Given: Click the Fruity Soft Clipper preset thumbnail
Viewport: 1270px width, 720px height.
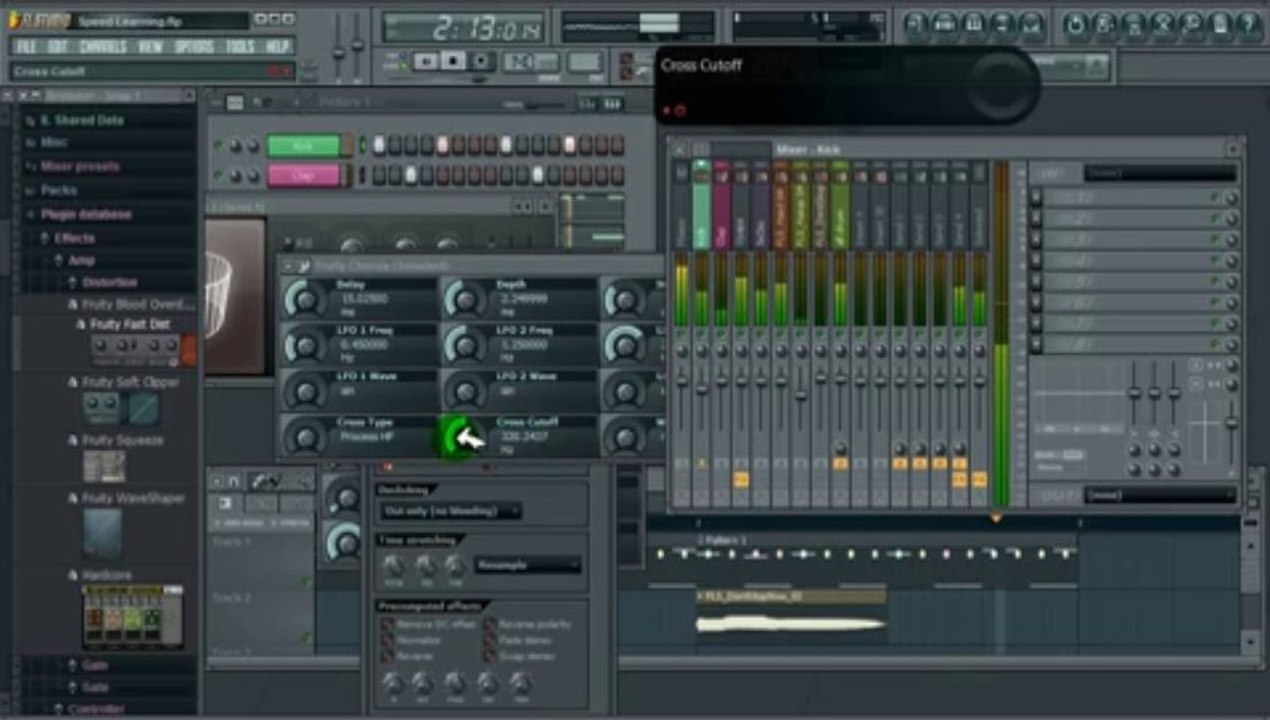Looking at the screenshot, I should (121, 408).
